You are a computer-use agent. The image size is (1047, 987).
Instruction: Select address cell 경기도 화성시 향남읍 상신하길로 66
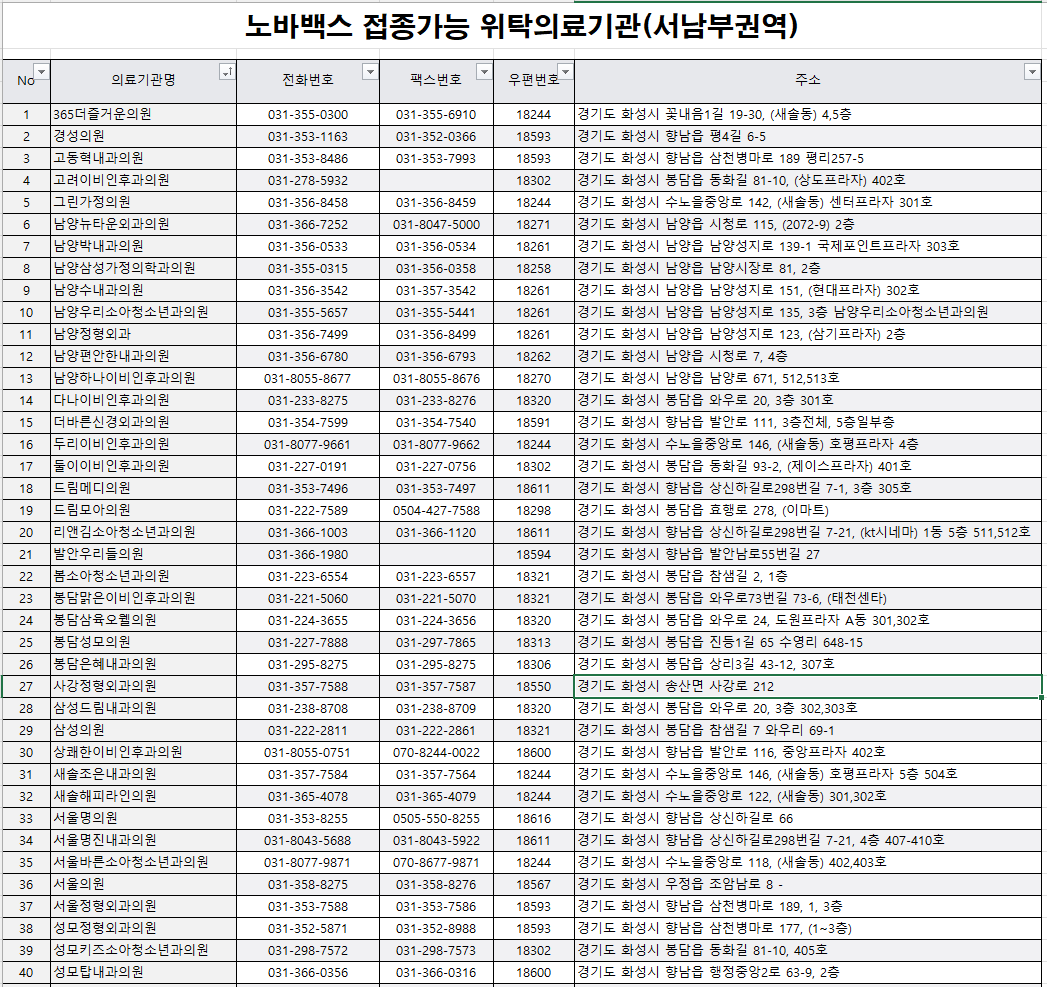[808, 819]
